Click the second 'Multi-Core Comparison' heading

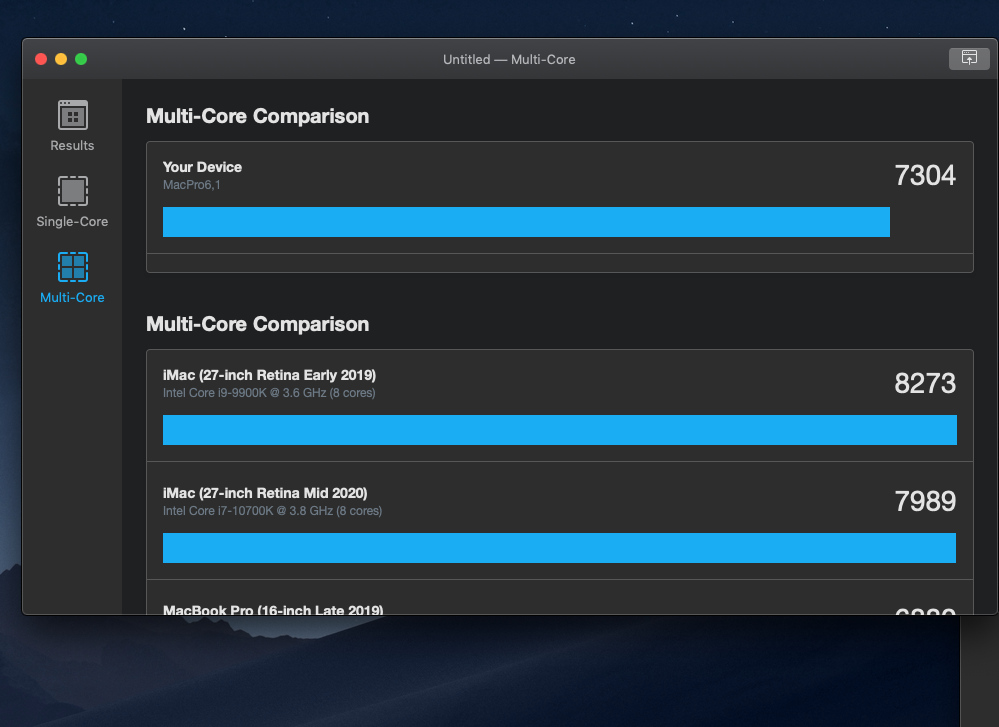point(257,324)
